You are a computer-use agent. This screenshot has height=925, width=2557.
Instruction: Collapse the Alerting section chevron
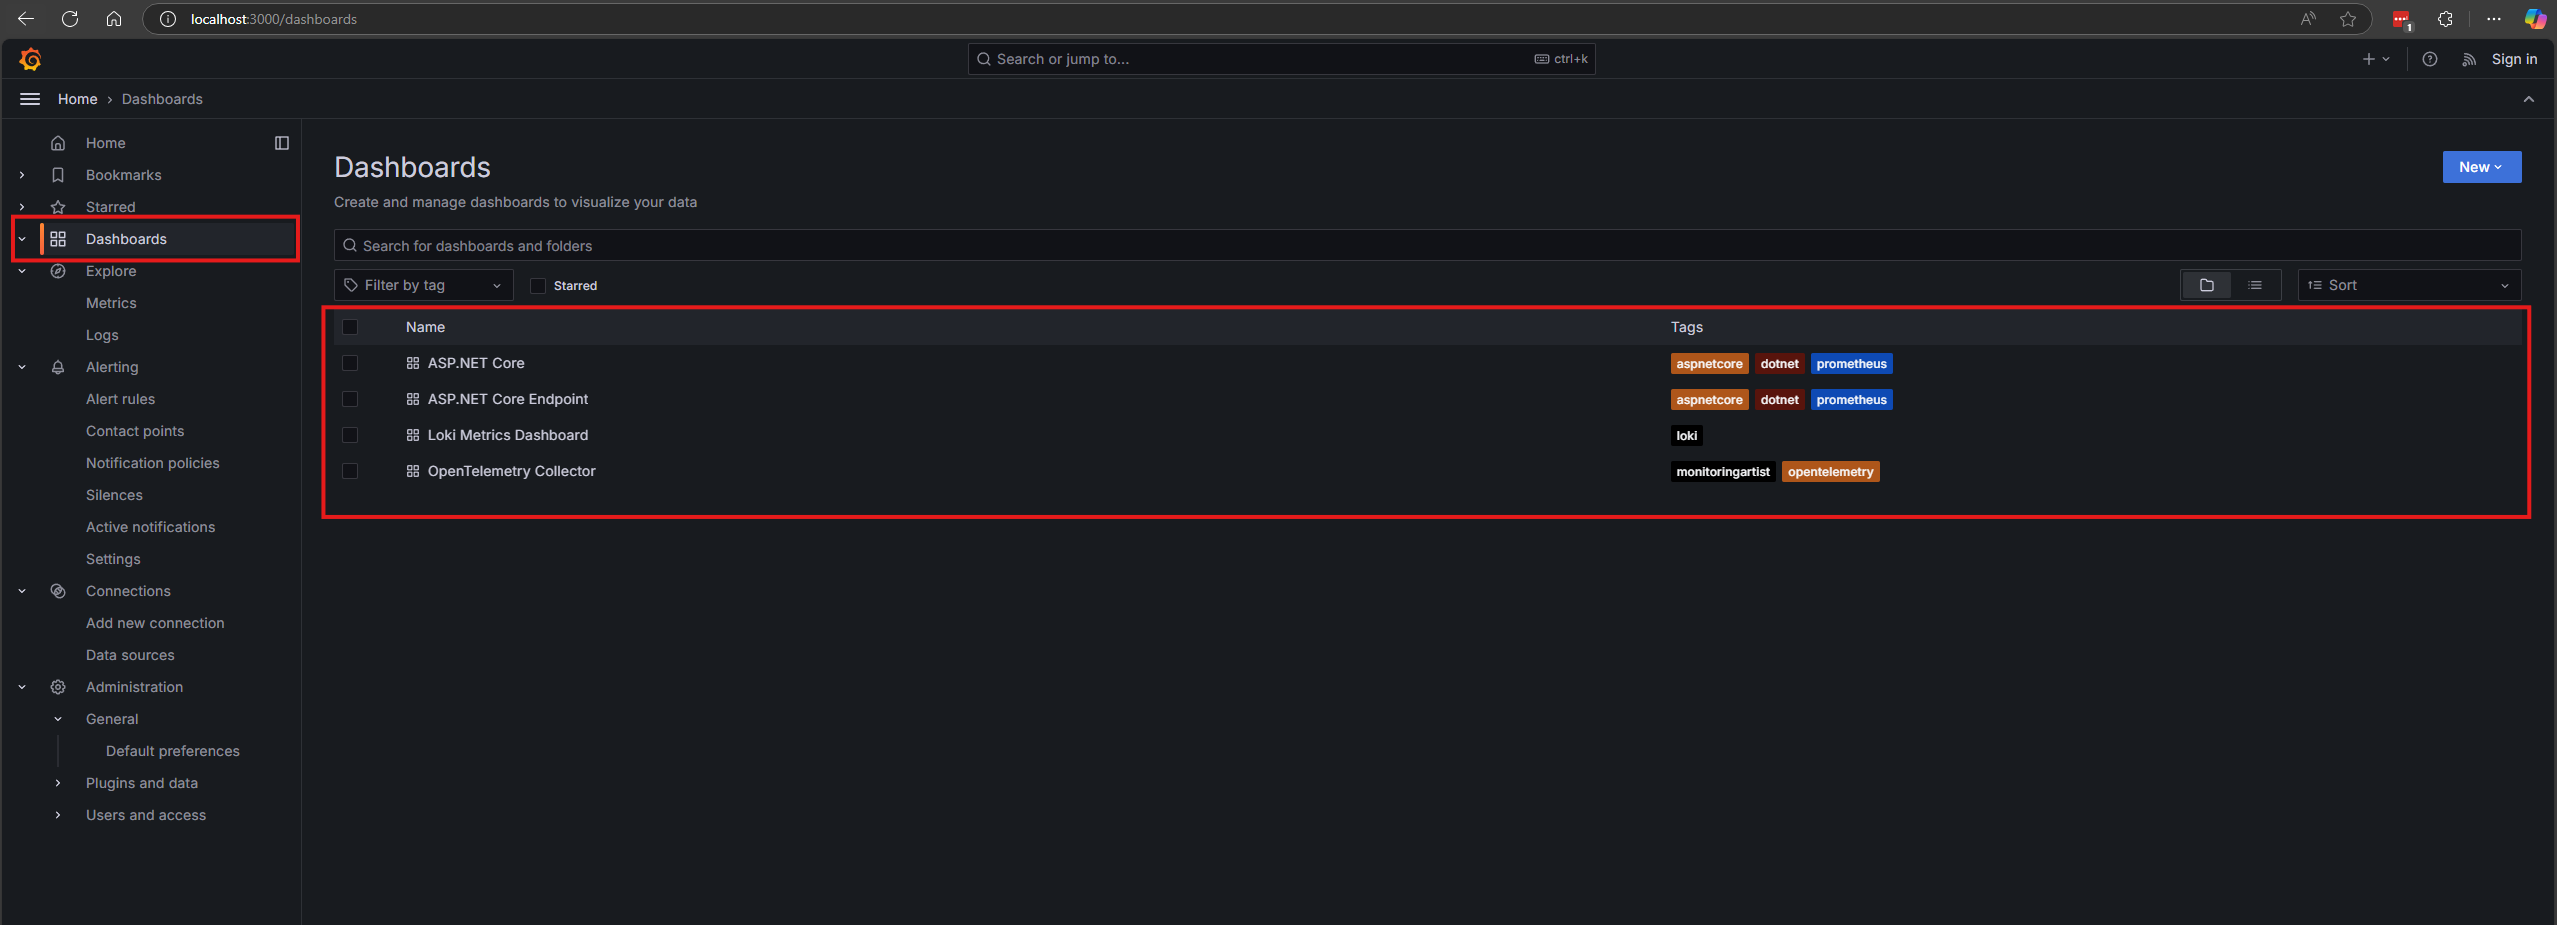[22, 367]
